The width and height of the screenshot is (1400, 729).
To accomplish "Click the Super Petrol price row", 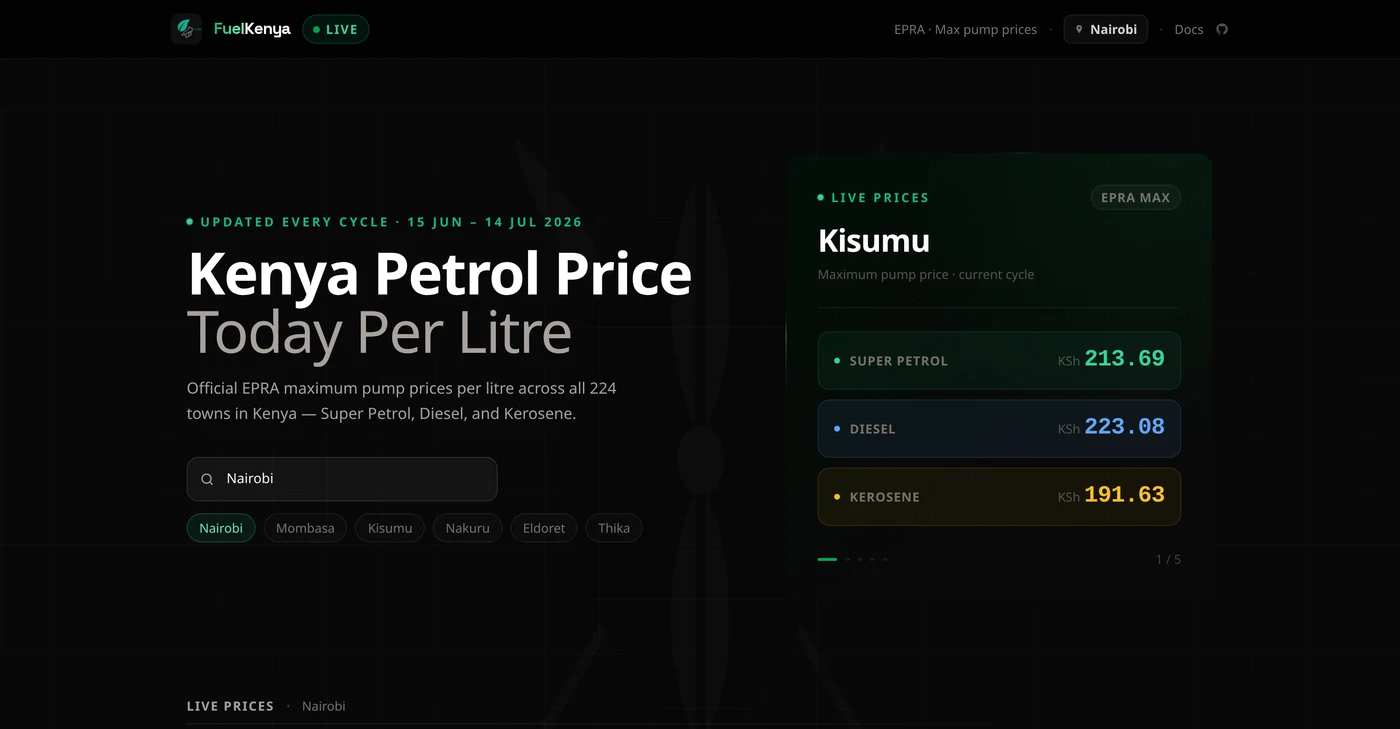I will [999, 360].
